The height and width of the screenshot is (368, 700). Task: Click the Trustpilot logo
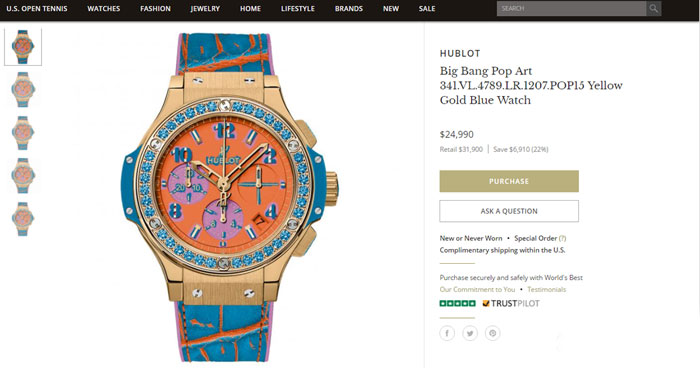511,304
